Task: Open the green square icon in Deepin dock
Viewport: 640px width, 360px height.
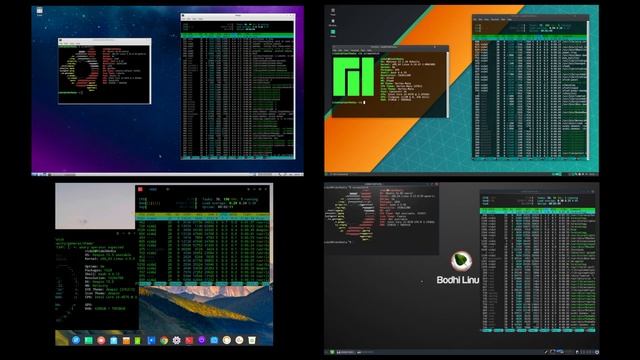Action: coord(89,340)
